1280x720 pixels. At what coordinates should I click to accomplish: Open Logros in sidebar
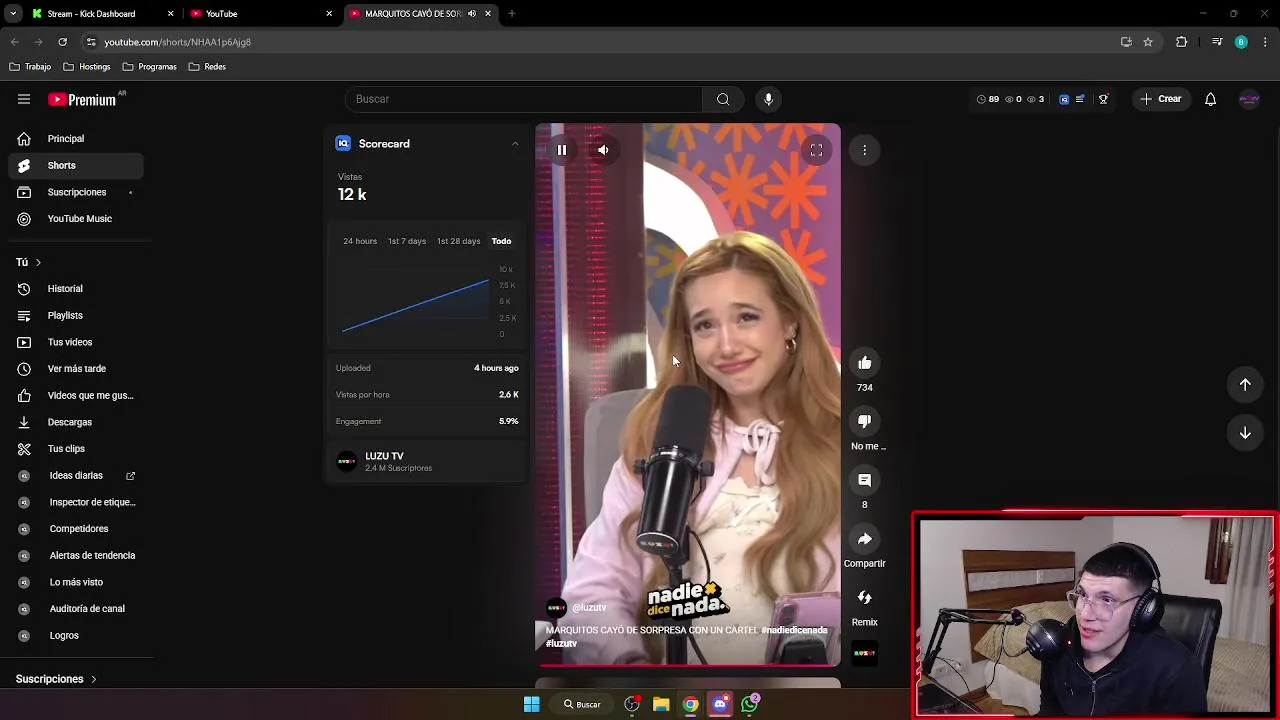(76, 635)
